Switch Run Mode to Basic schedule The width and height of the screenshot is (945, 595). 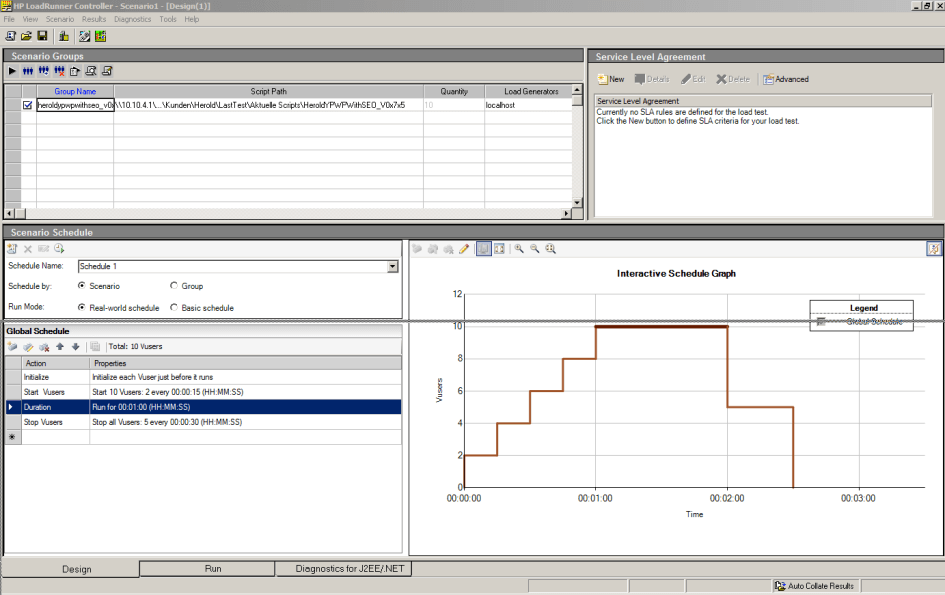tap(173, 307)
